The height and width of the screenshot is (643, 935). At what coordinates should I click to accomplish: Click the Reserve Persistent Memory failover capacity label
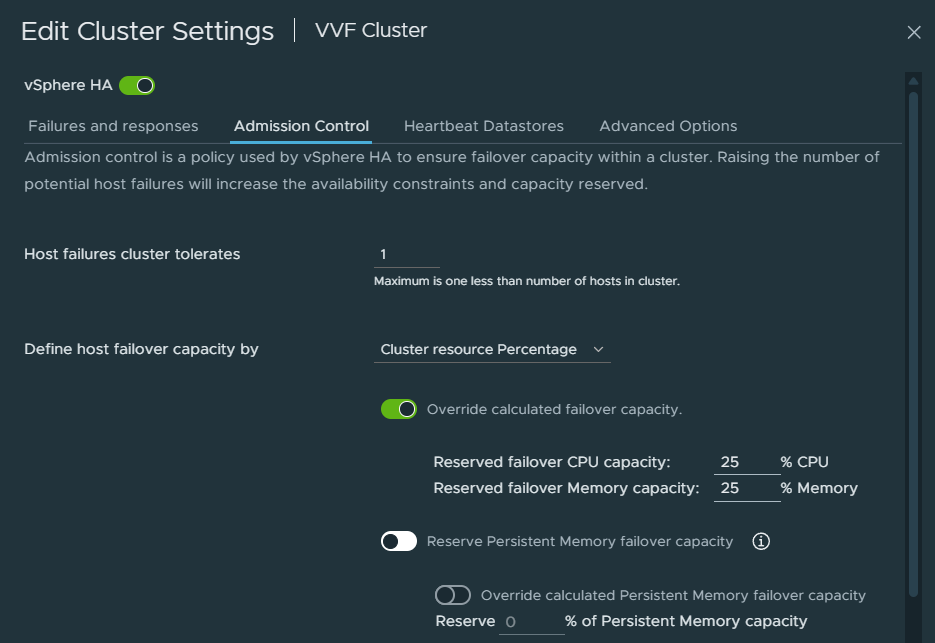580,541
